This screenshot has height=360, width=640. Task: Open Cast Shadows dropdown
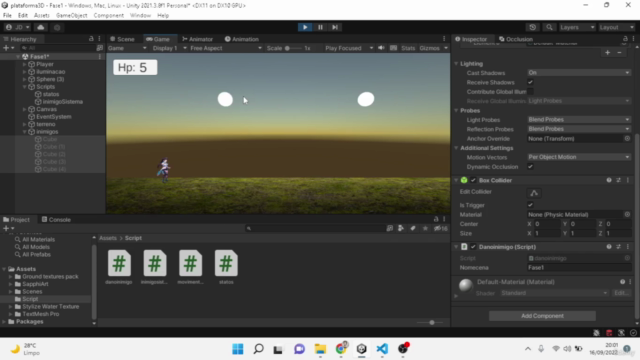pyautogui.click(x=578, y=73)
